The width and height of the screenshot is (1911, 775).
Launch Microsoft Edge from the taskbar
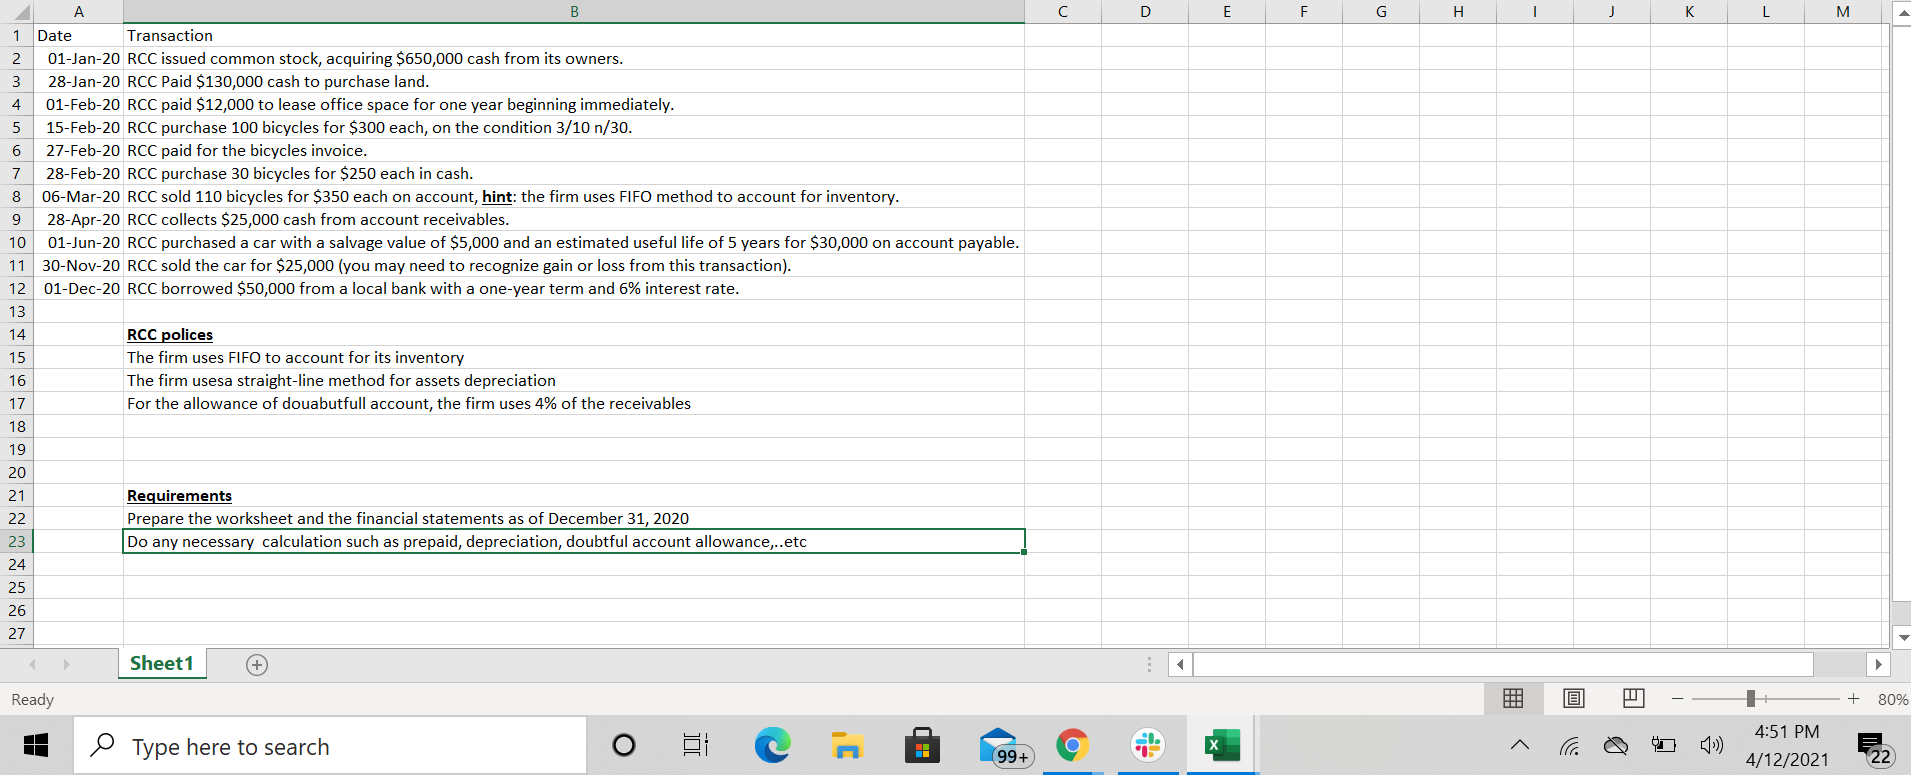pyautogui.click(x=772, y=746)
